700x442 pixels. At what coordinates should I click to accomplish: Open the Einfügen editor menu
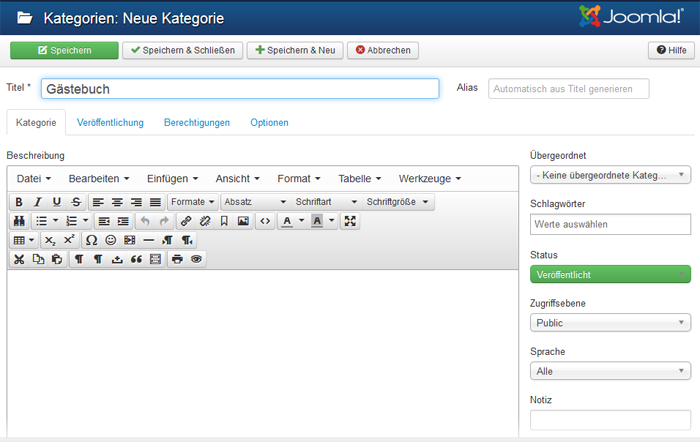172,178
